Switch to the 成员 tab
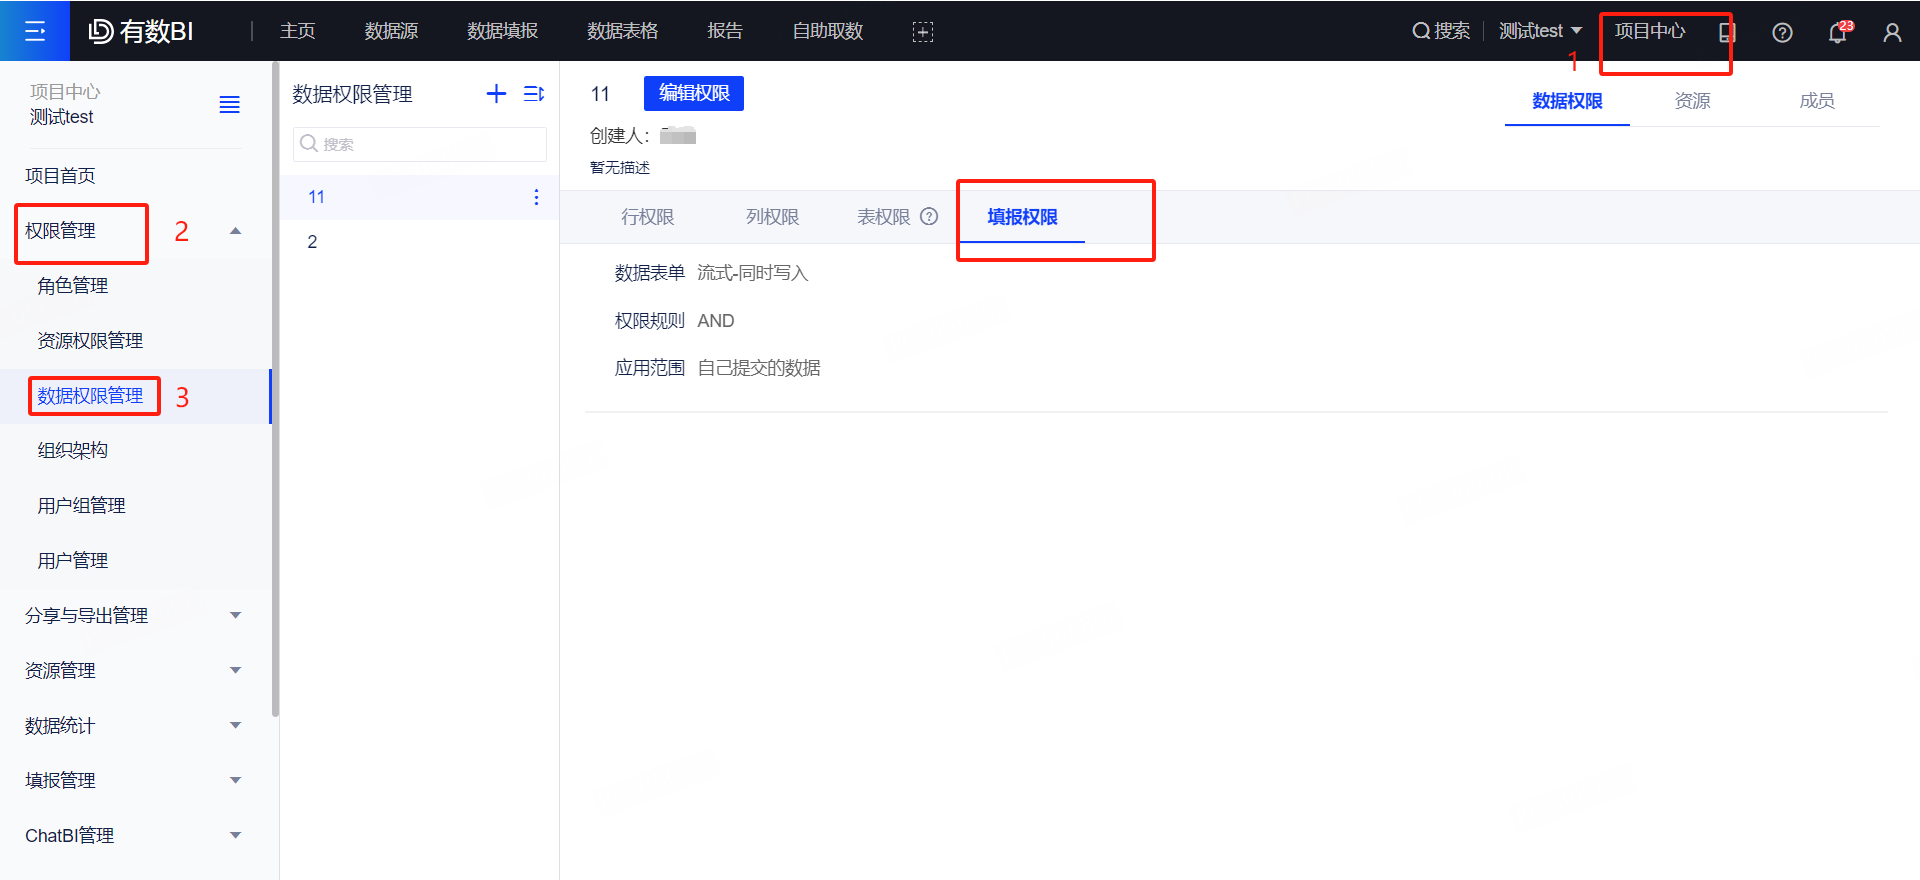This screenshot has width=1920, height=880. click(x=1816, y=101)
